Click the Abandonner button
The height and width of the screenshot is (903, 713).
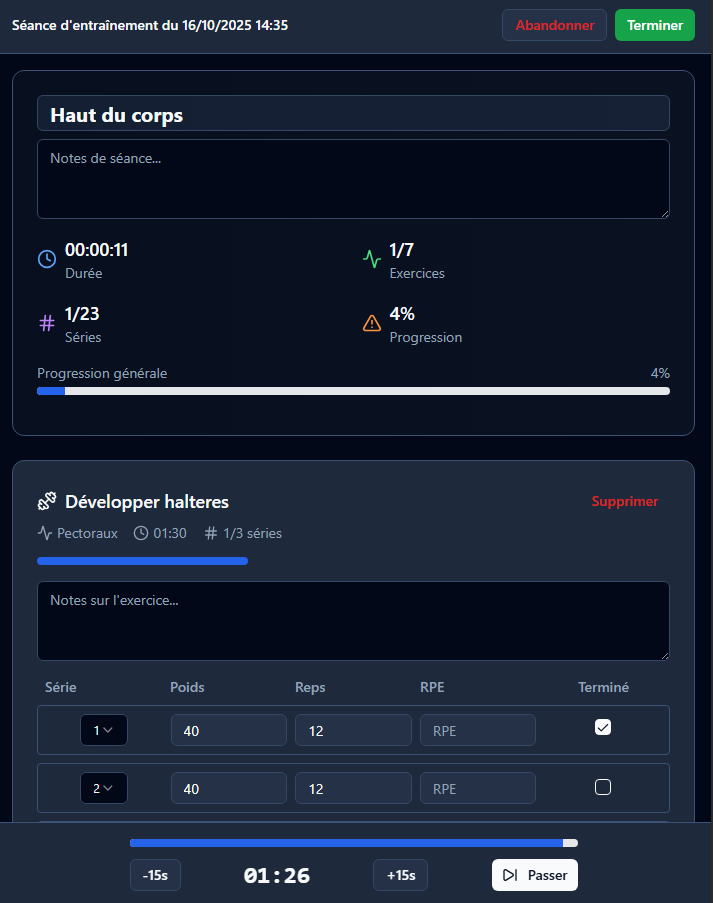click(554, 25)
